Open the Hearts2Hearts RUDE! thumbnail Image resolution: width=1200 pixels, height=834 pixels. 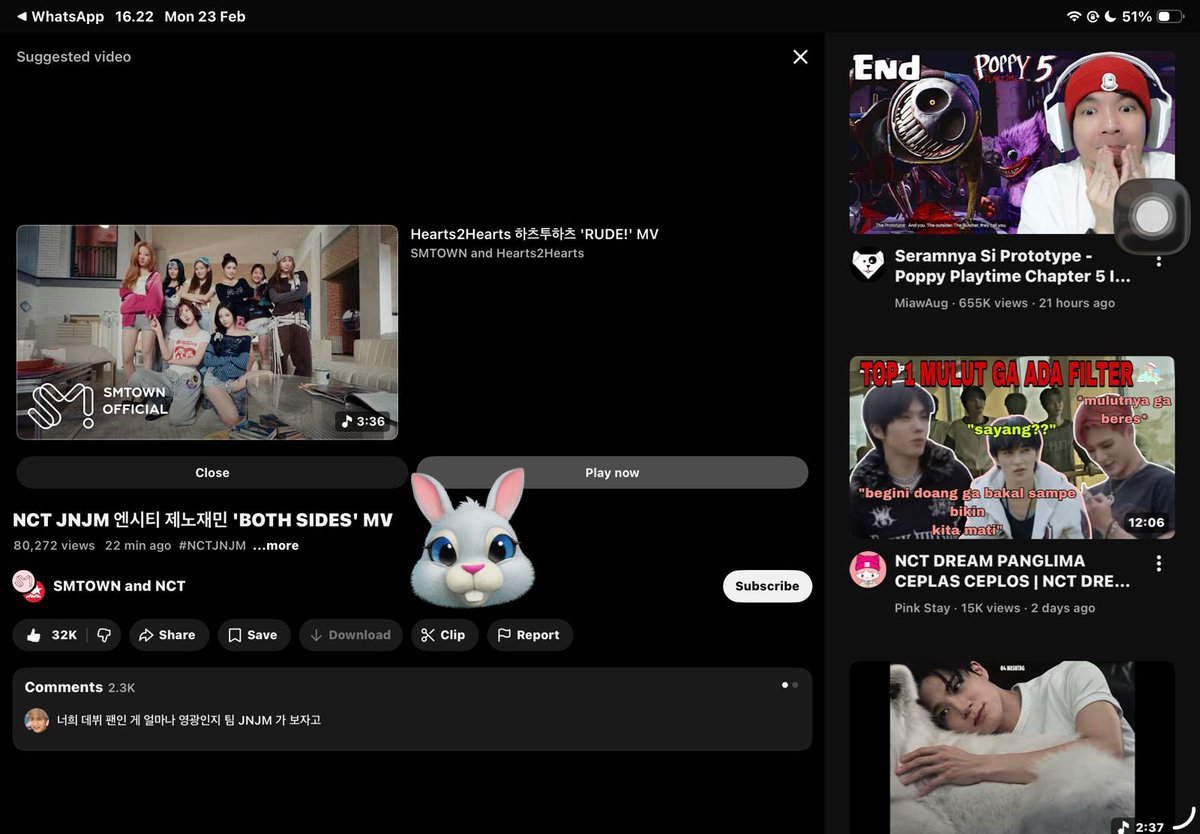(x=207, y=332)
